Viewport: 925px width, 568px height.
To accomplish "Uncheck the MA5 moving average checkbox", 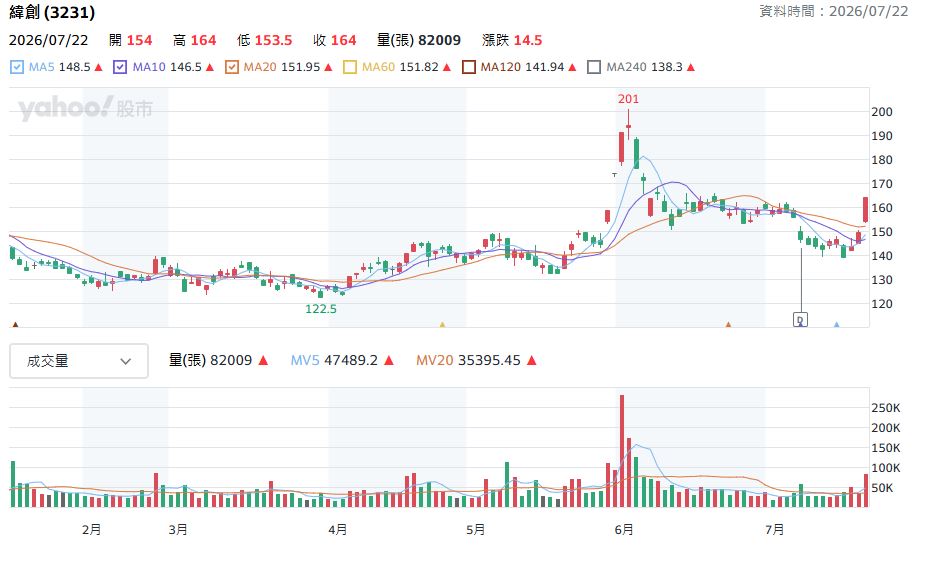I will (17, 67).
